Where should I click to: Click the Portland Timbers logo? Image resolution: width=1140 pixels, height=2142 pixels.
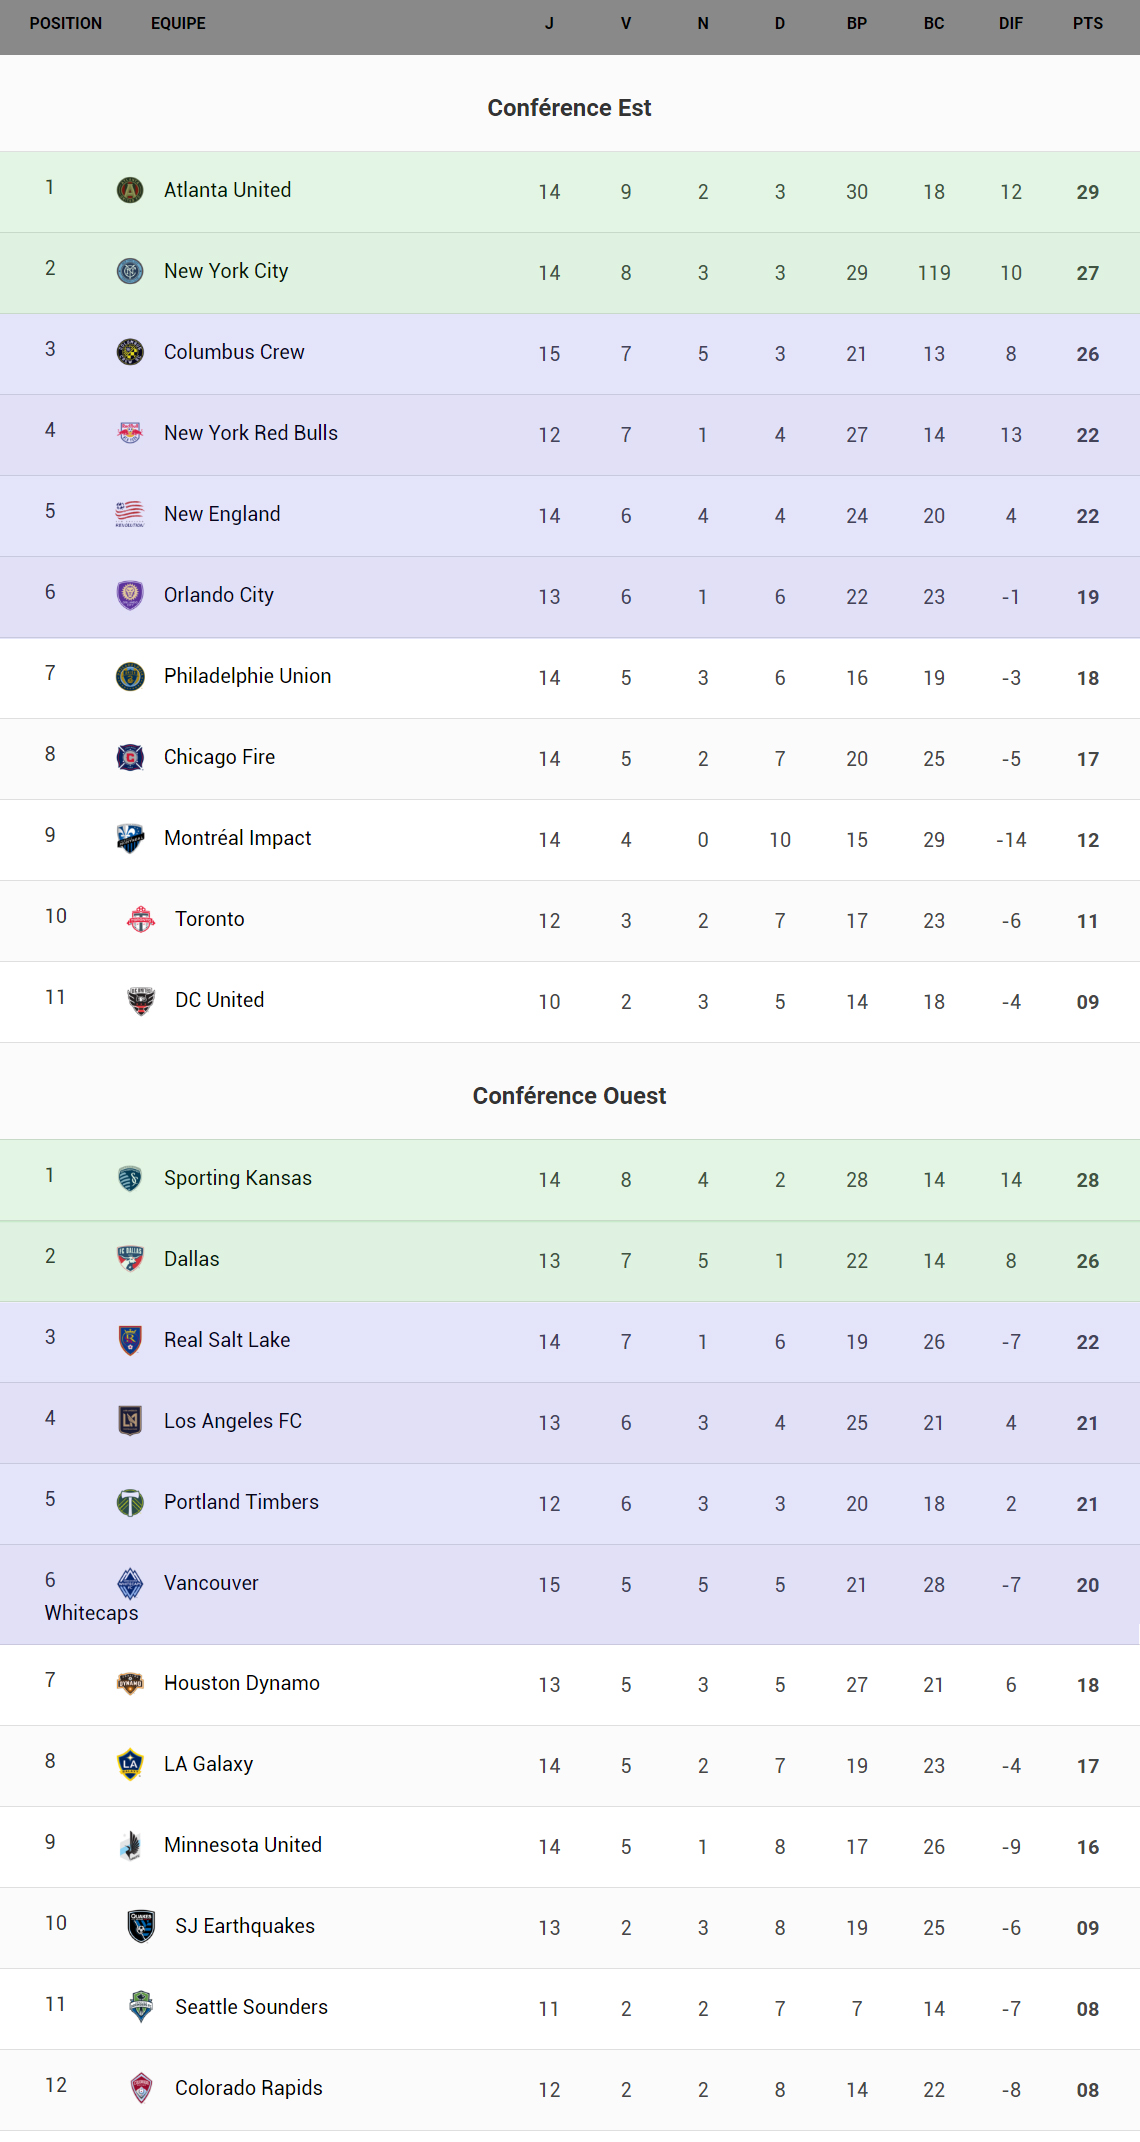point(130,1502)
